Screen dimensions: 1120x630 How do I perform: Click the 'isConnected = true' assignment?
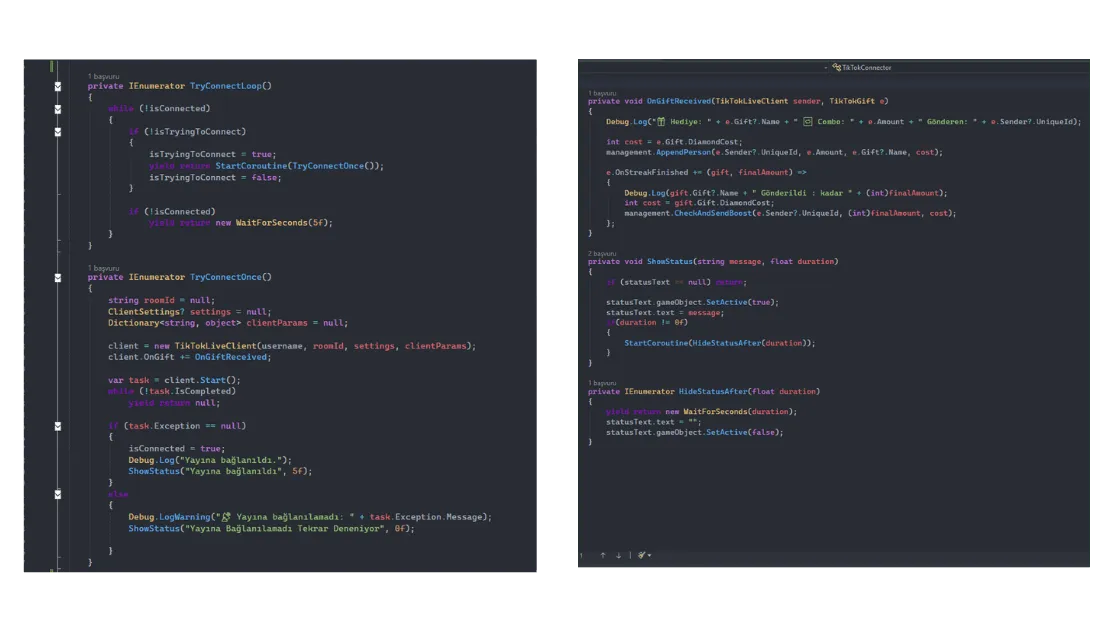click(x=176, y=449)
